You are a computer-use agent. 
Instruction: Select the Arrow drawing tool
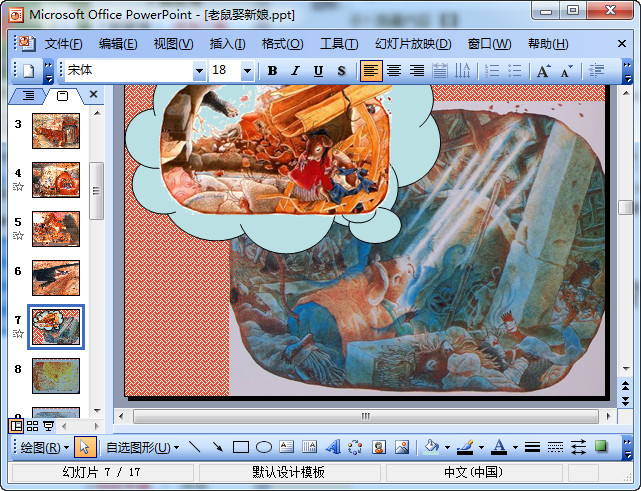click(x=218, y=447)
